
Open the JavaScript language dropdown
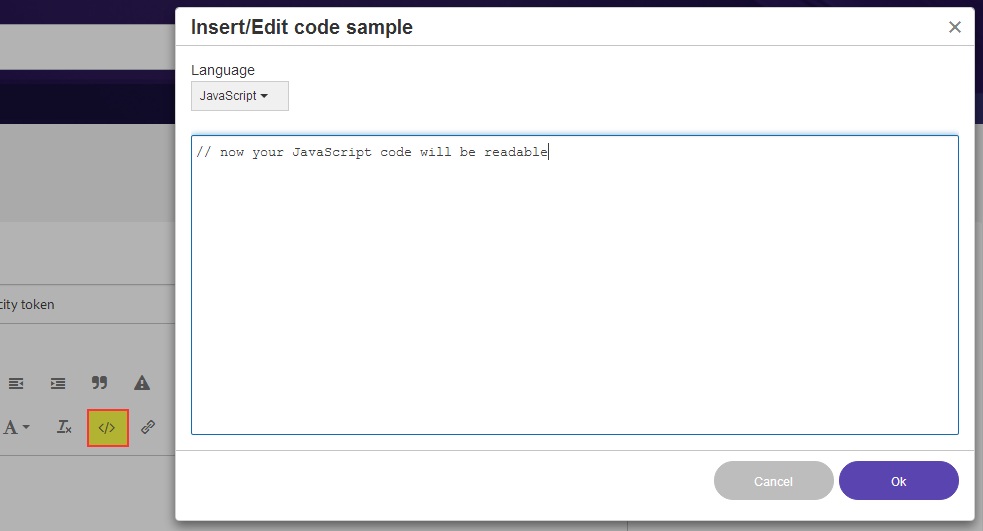tap(239, 96)
